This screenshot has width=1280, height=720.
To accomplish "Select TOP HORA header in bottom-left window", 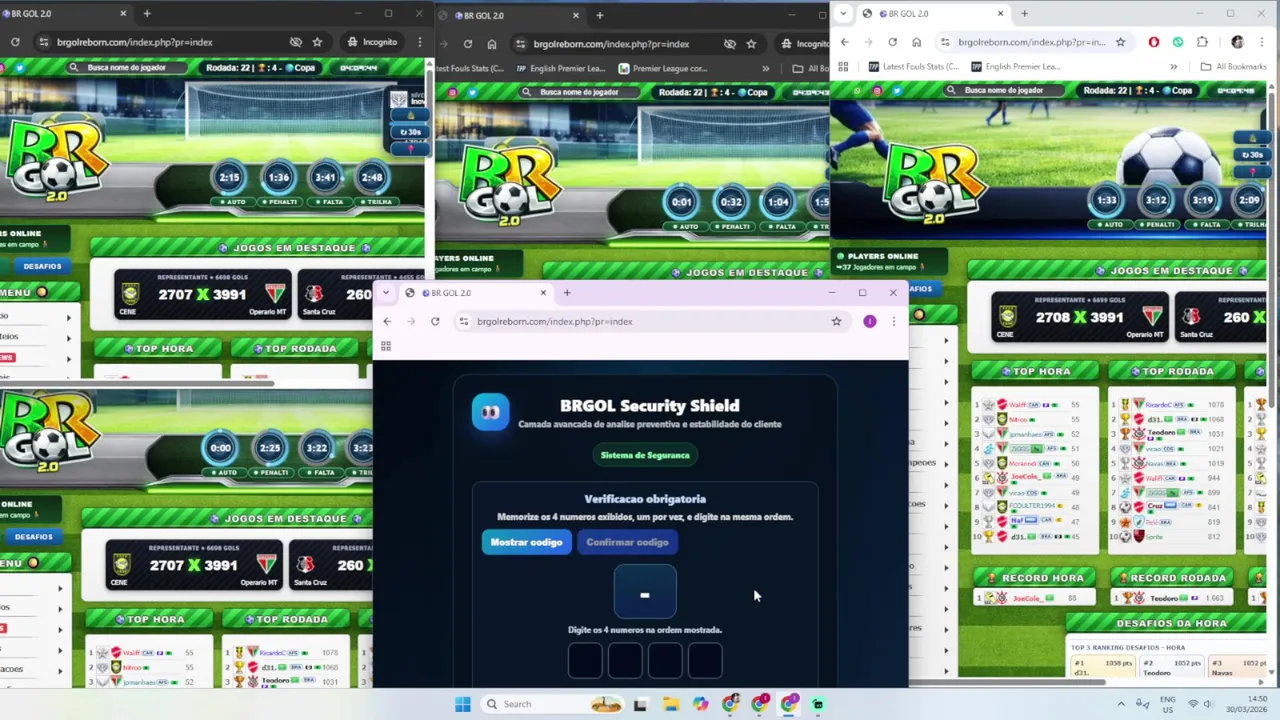I will pos(149,619).
